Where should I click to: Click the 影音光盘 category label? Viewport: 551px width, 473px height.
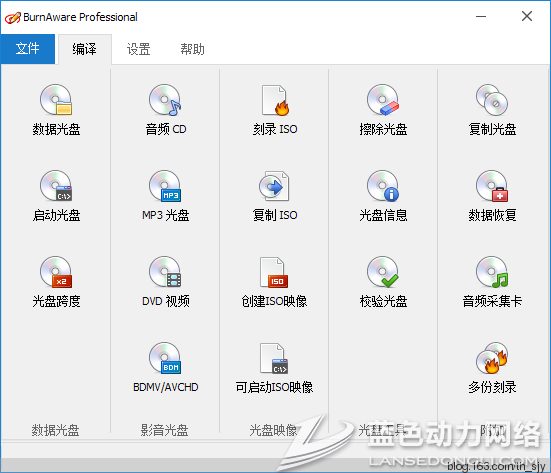coord(164,430)
